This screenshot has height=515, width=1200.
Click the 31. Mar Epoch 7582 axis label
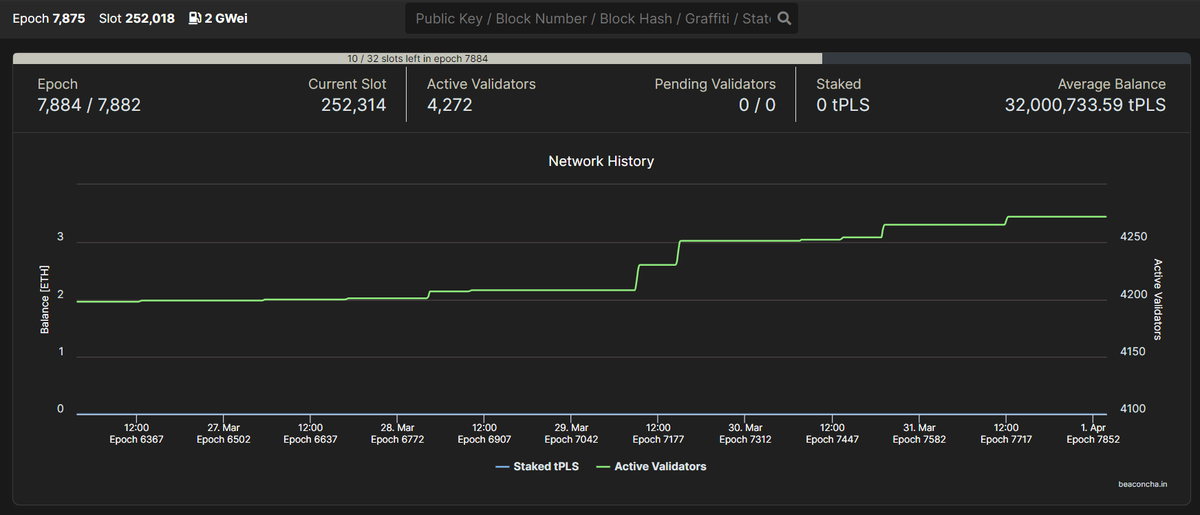920,433
